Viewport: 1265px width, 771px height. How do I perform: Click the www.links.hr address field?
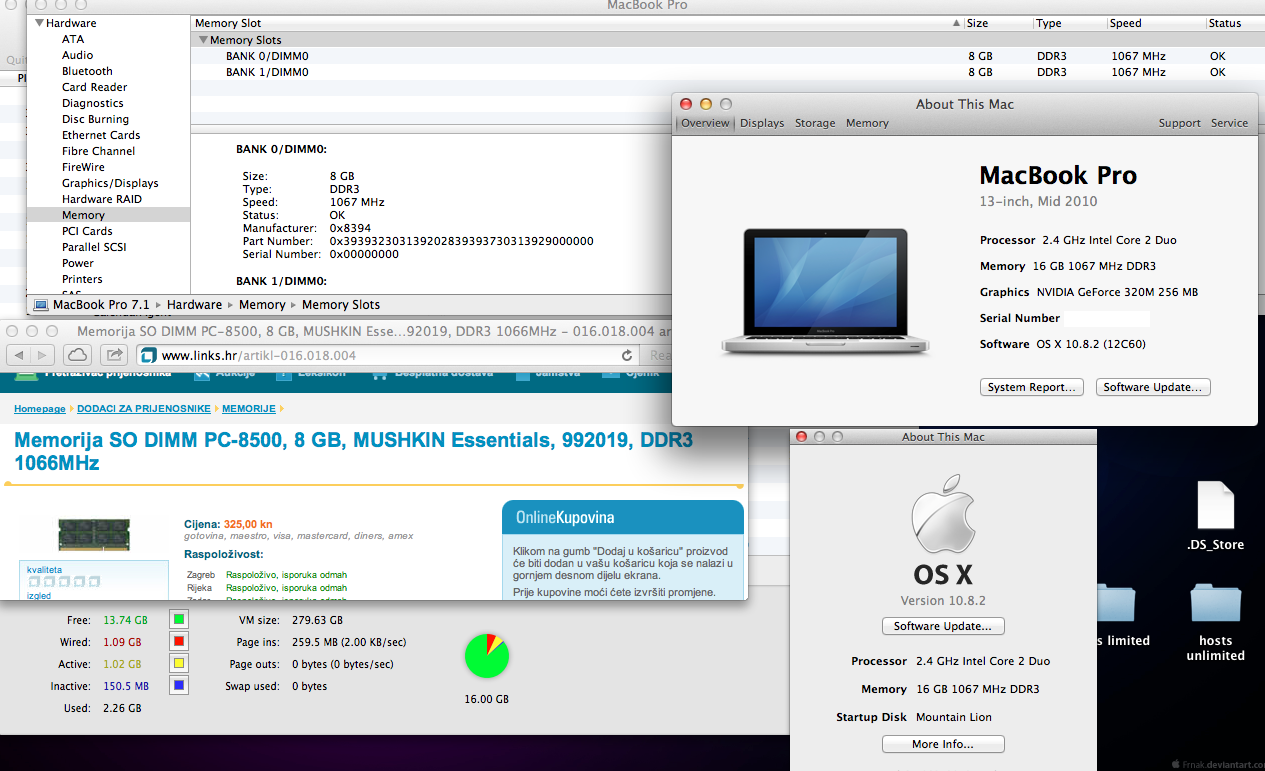pos(388,355)
